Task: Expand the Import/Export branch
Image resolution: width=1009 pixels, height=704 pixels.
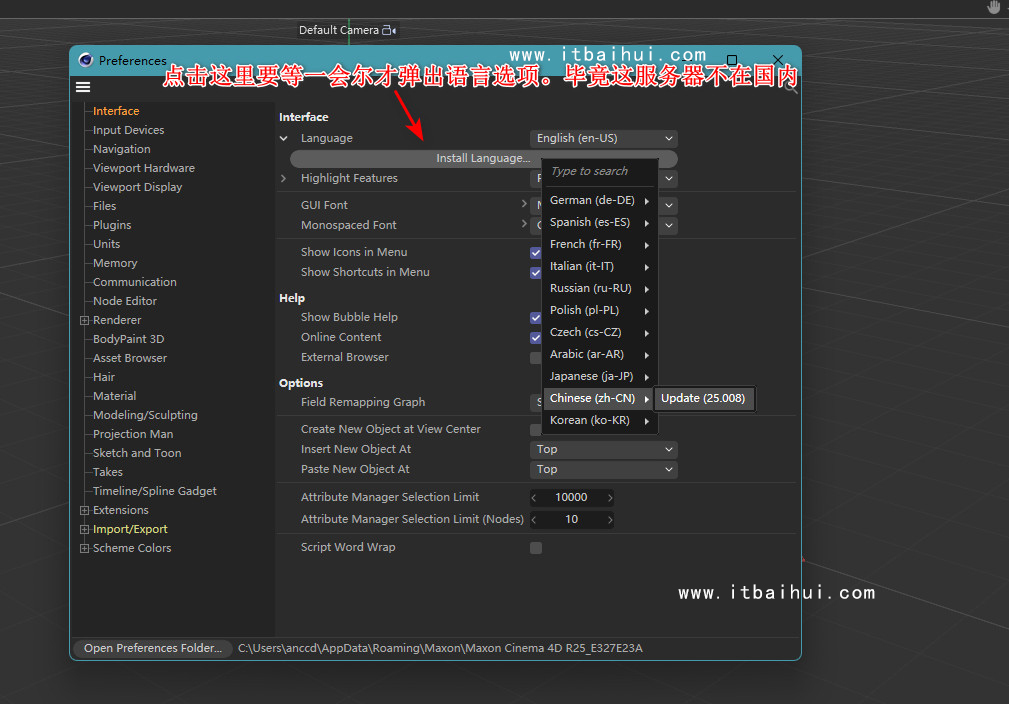Action: (84, 528)
